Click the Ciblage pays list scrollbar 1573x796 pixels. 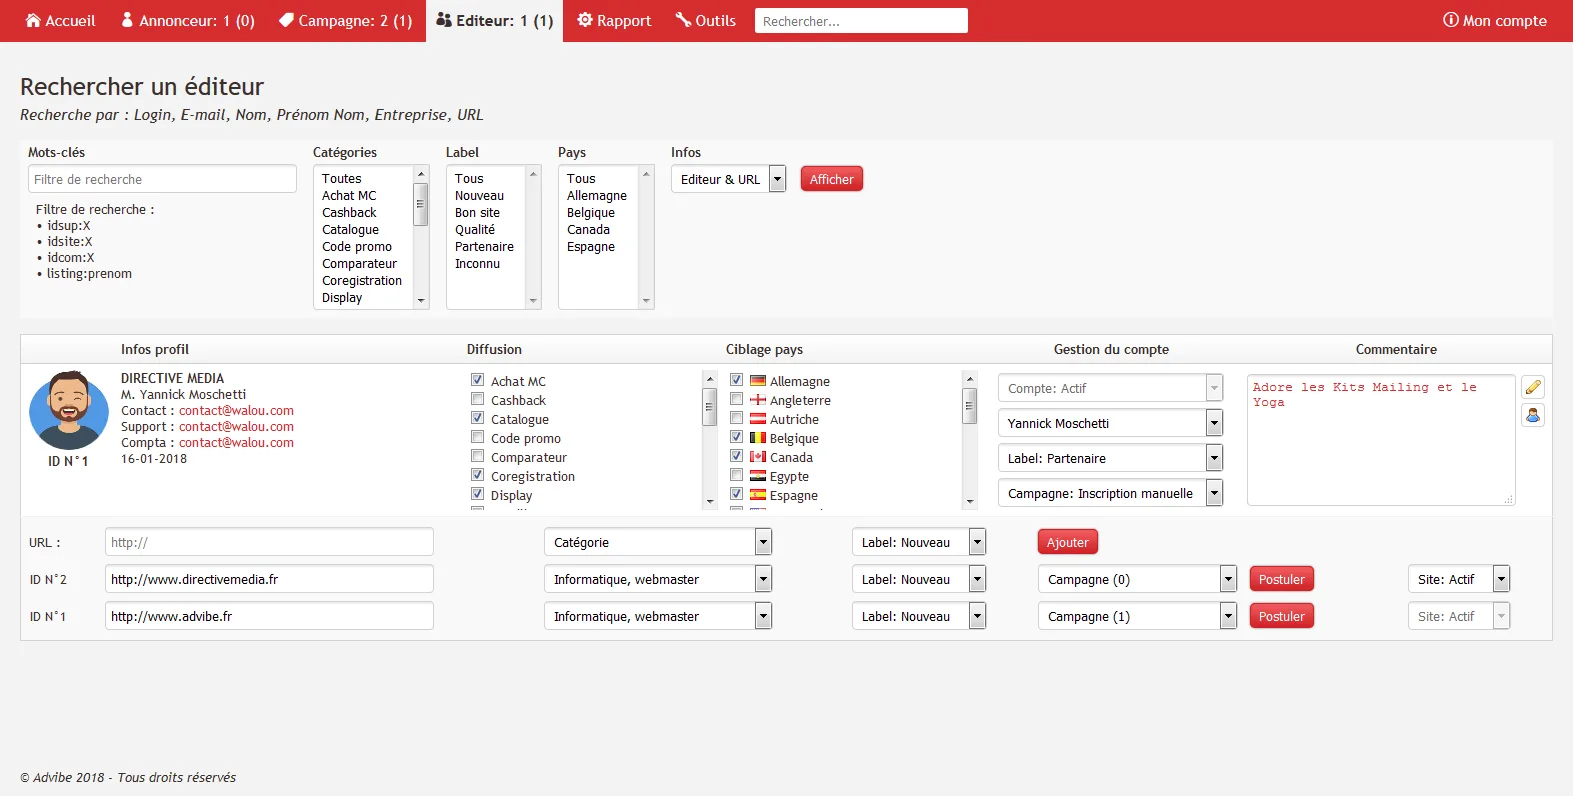tap(969, 440)
